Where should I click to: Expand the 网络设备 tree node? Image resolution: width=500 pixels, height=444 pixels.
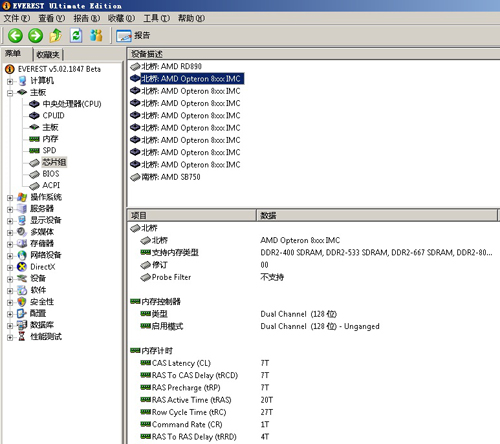tap(10, 256)
